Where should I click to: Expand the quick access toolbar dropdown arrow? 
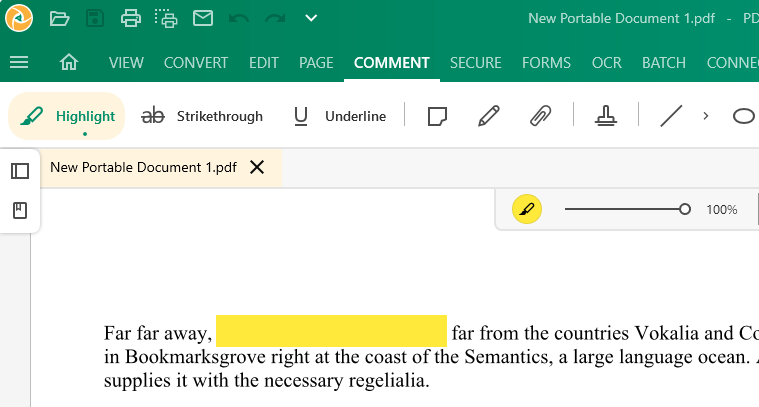coord(311,18)
